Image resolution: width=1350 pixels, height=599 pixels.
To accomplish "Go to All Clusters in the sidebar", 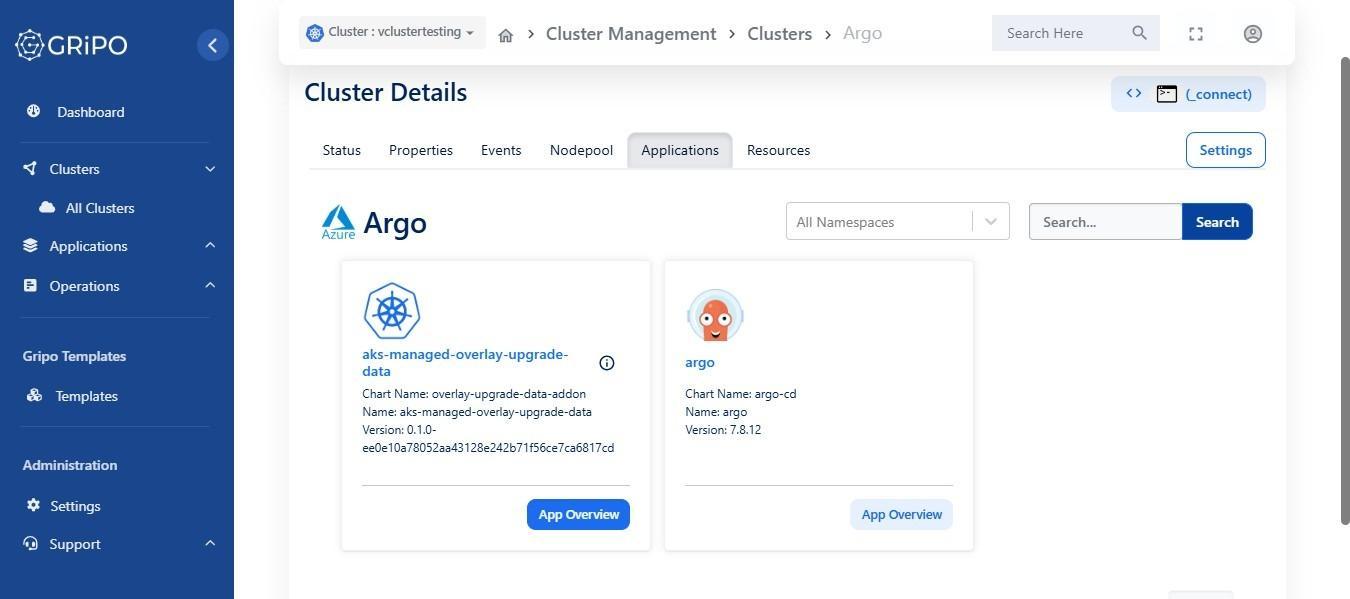I will (99, 208).
